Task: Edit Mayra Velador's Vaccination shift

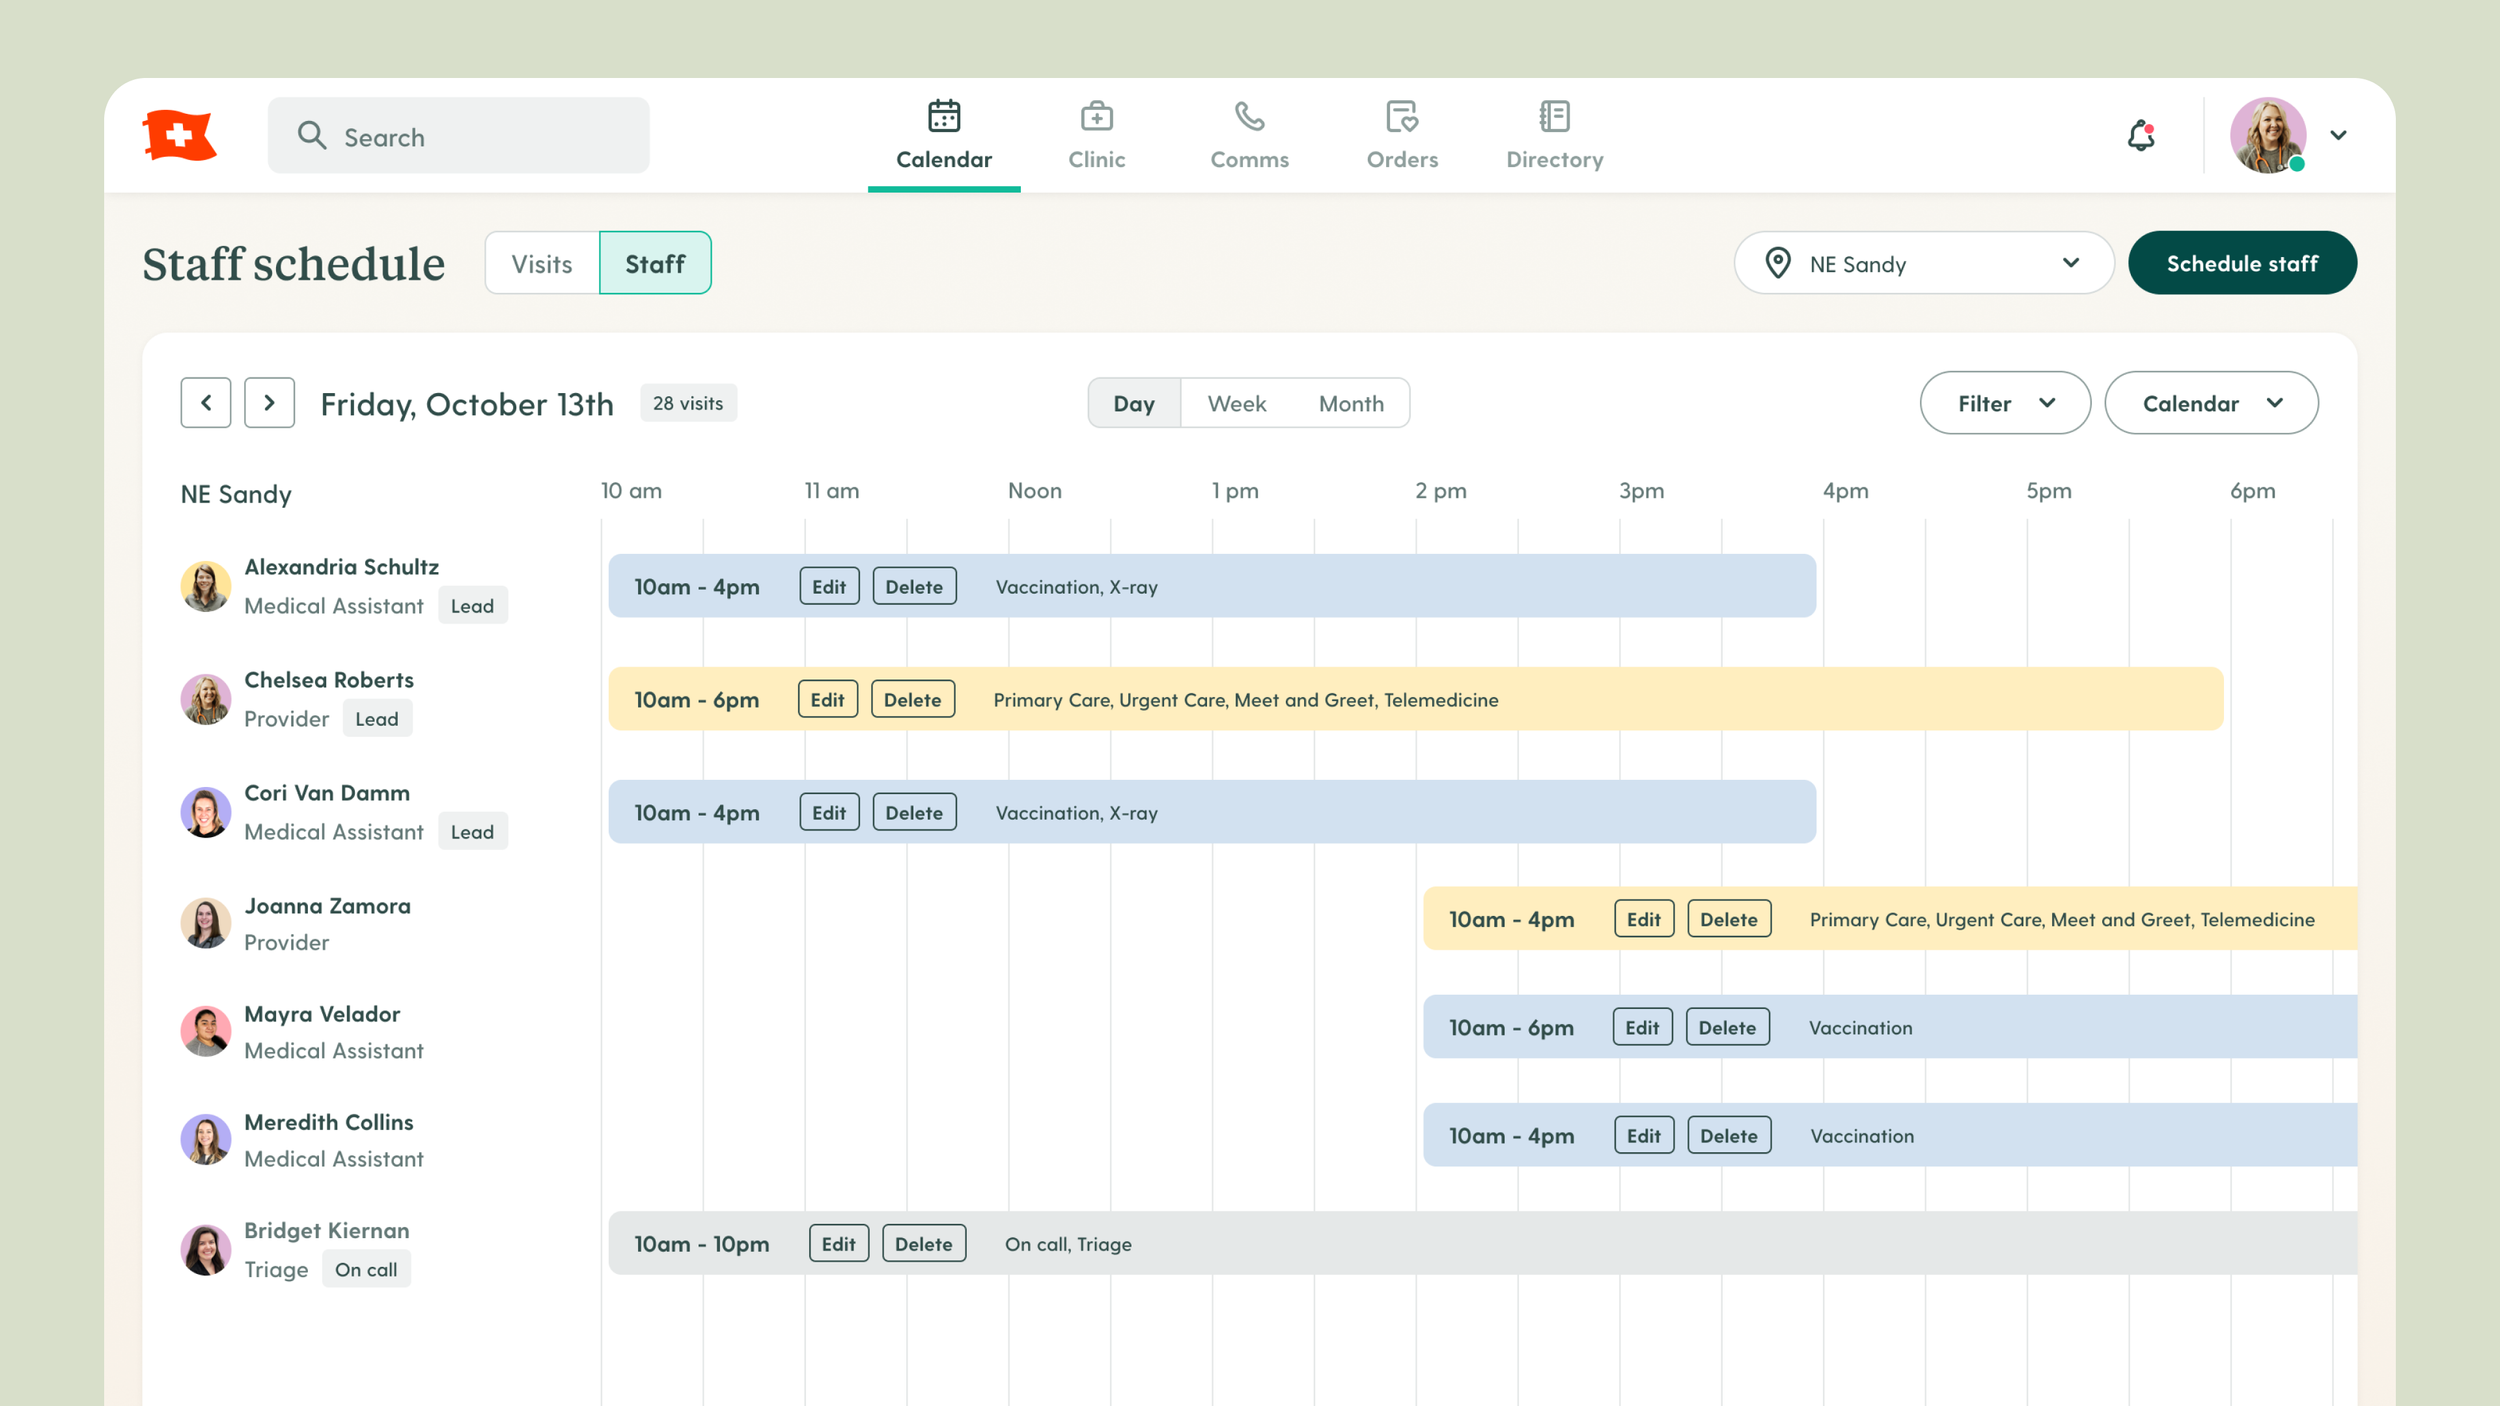Action: click(1642, 1027)
